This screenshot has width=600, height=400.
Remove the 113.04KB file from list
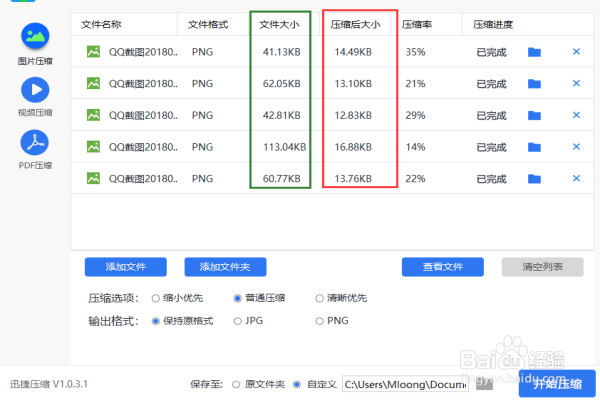click(x=576, y=147)
